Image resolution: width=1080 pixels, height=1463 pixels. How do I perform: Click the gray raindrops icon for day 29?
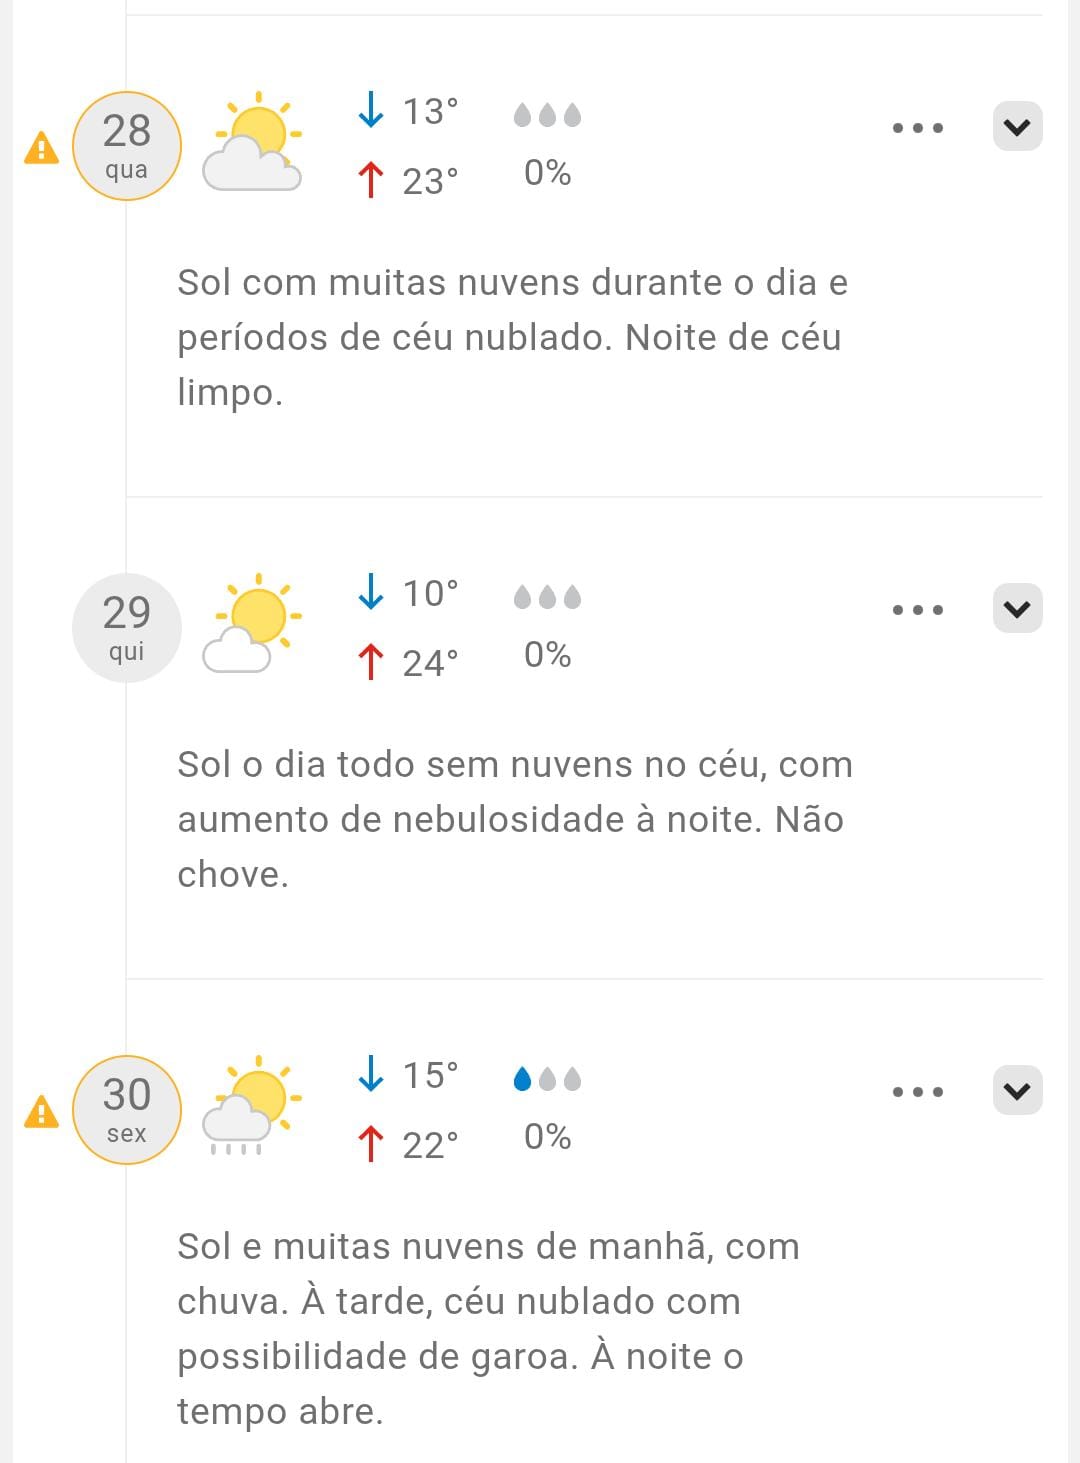(x=547, y=597)
